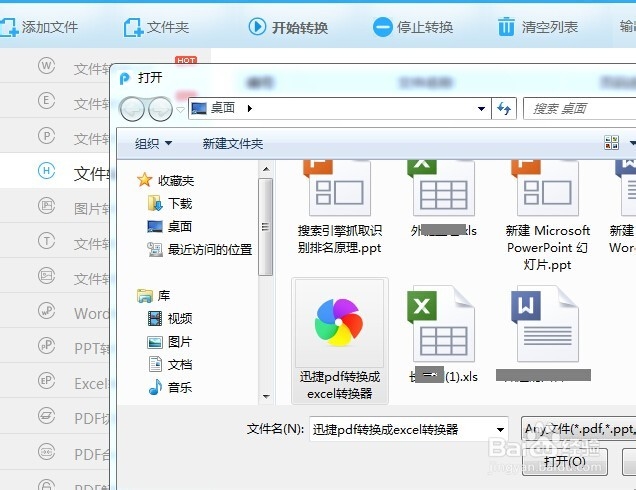
Task: Select the W file-to-Word sidebar icon
Action: 46,65
